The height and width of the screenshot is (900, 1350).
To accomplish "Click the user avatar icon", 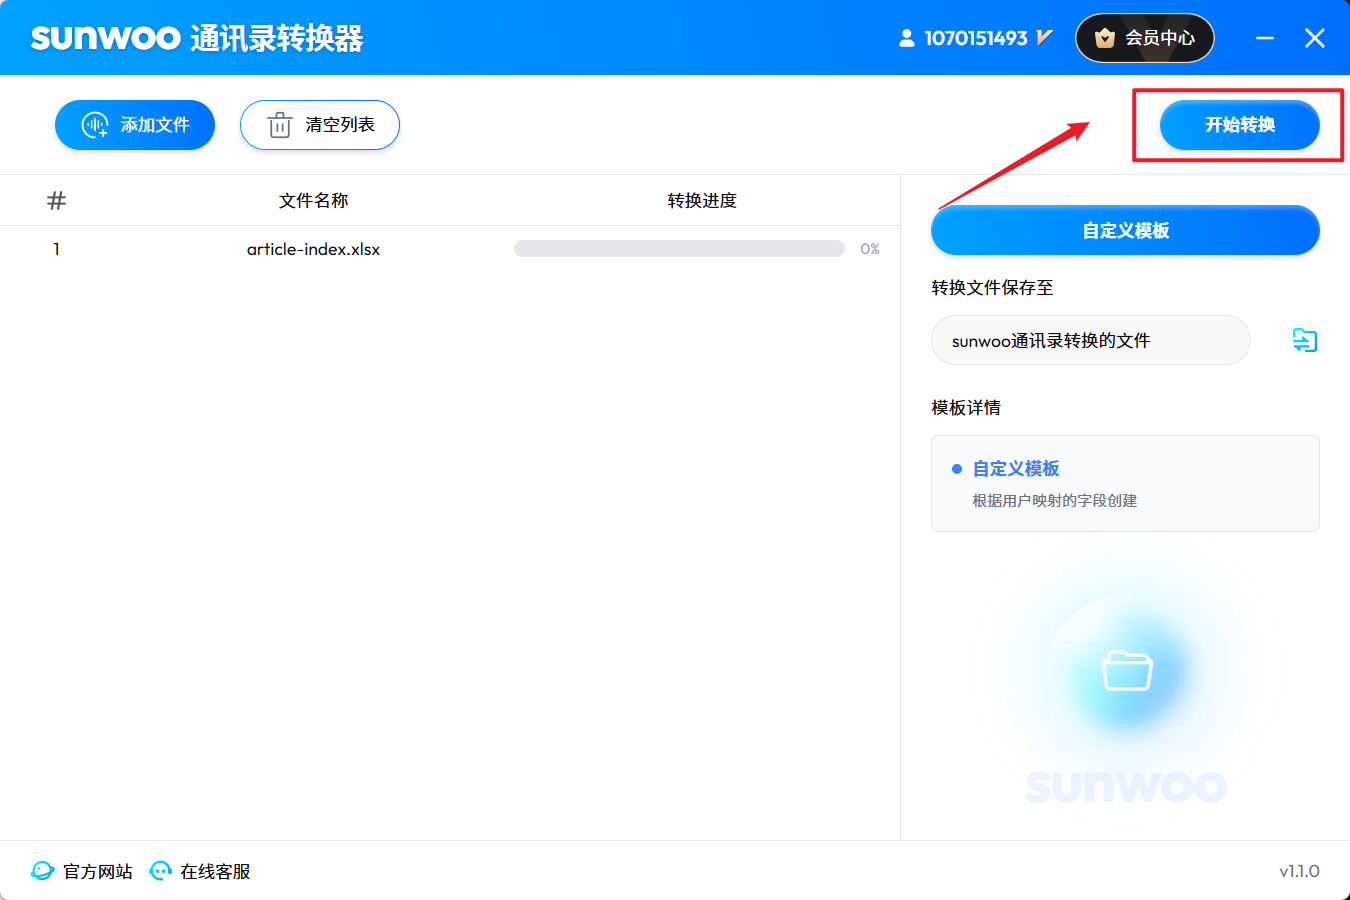I will (907, 38).
